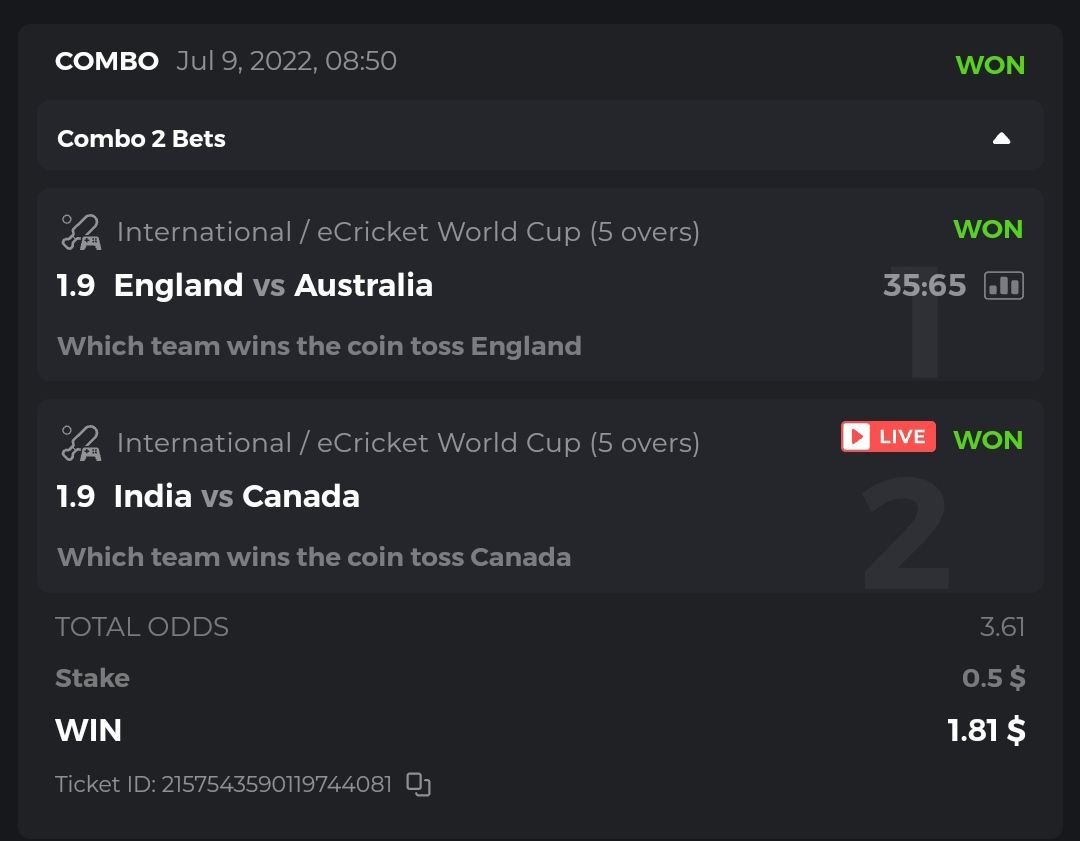The height and width of the screenshot is (841, 1080).
Task: Click the second bet's eCricket World Cup league
Action: pos(408,443)
